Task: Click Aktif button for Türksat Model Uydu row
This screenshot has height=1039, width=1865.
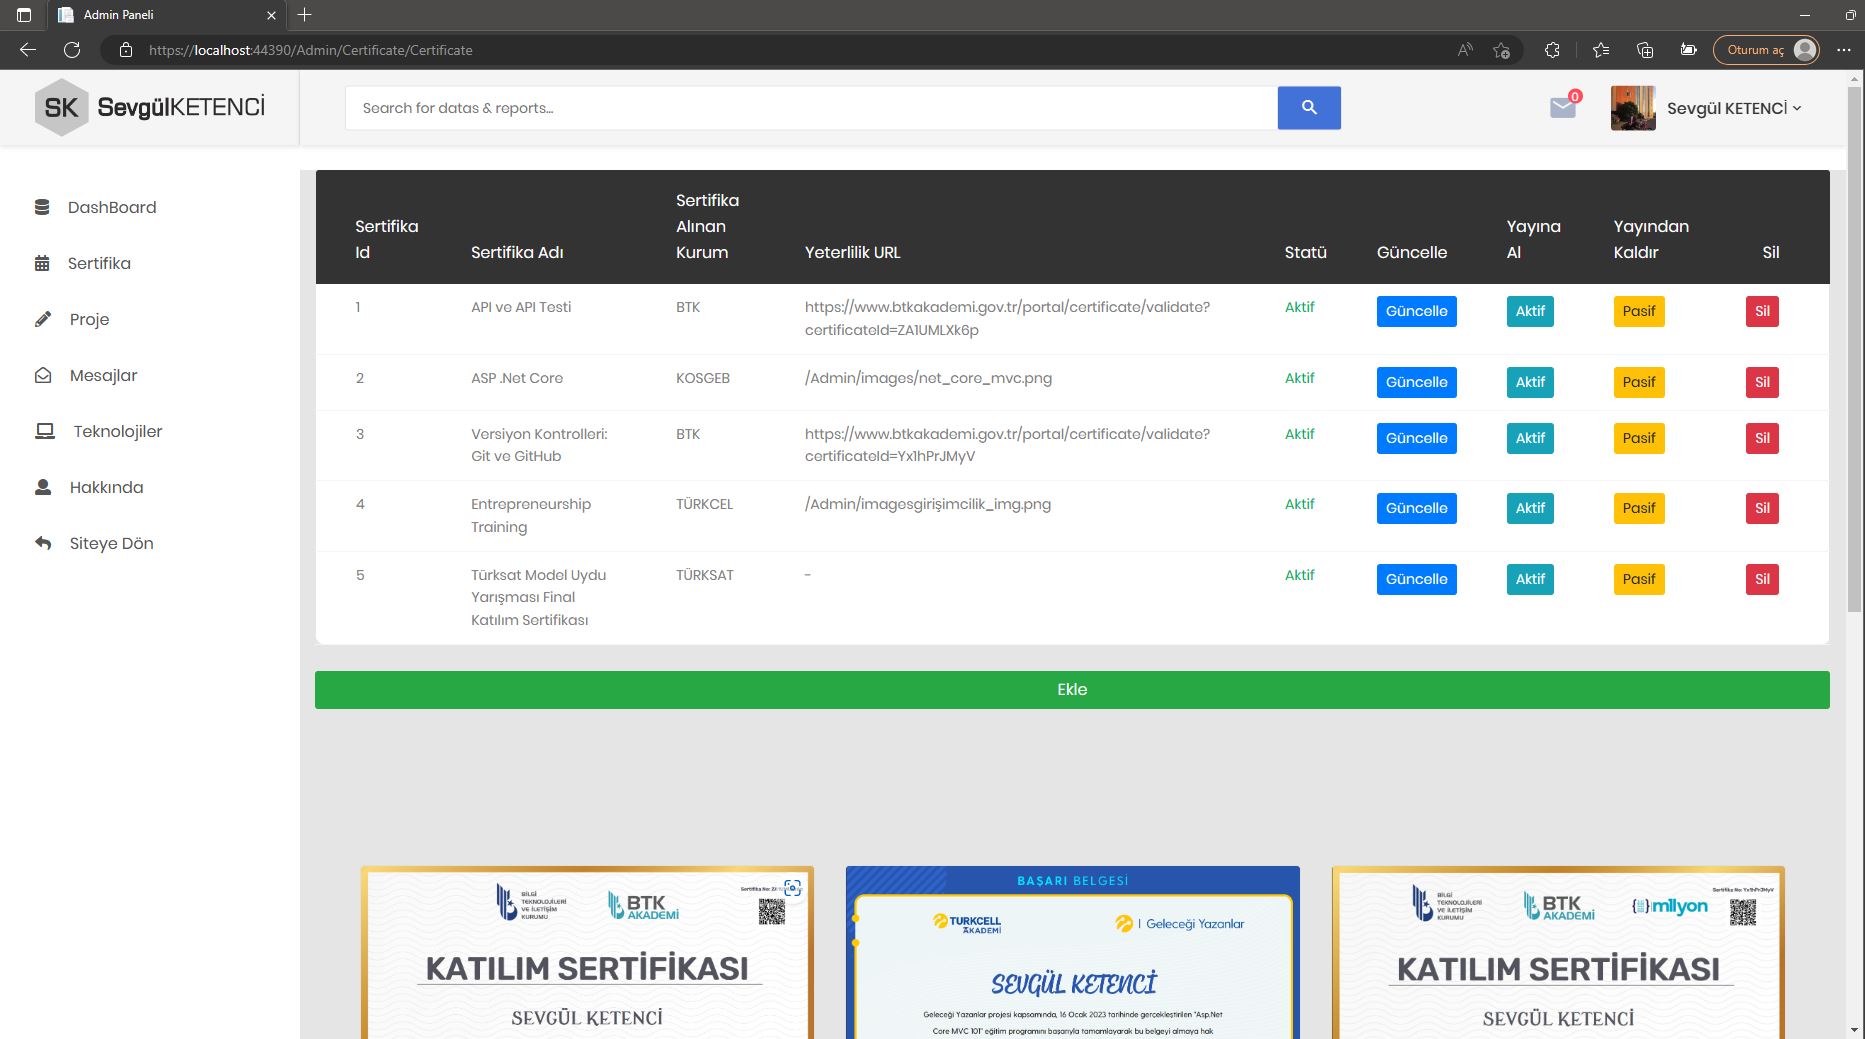Action: click(1530, 579)
